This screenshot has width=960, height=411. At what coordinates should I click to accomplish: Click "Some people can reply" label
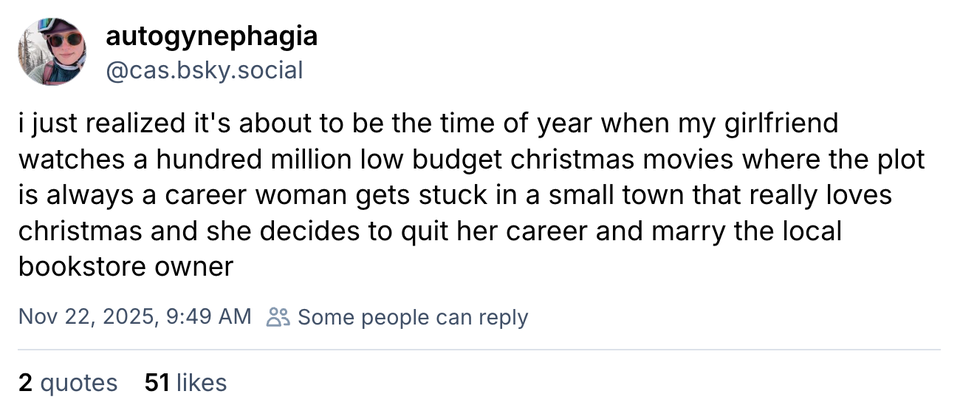(412, 318)
